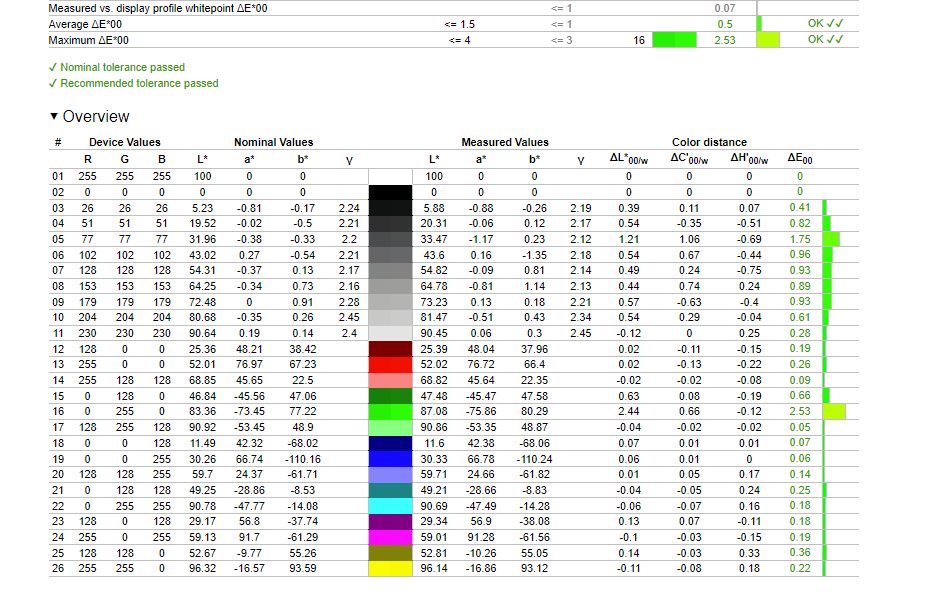Click the olive swatch in row 25

click(390, 552)
